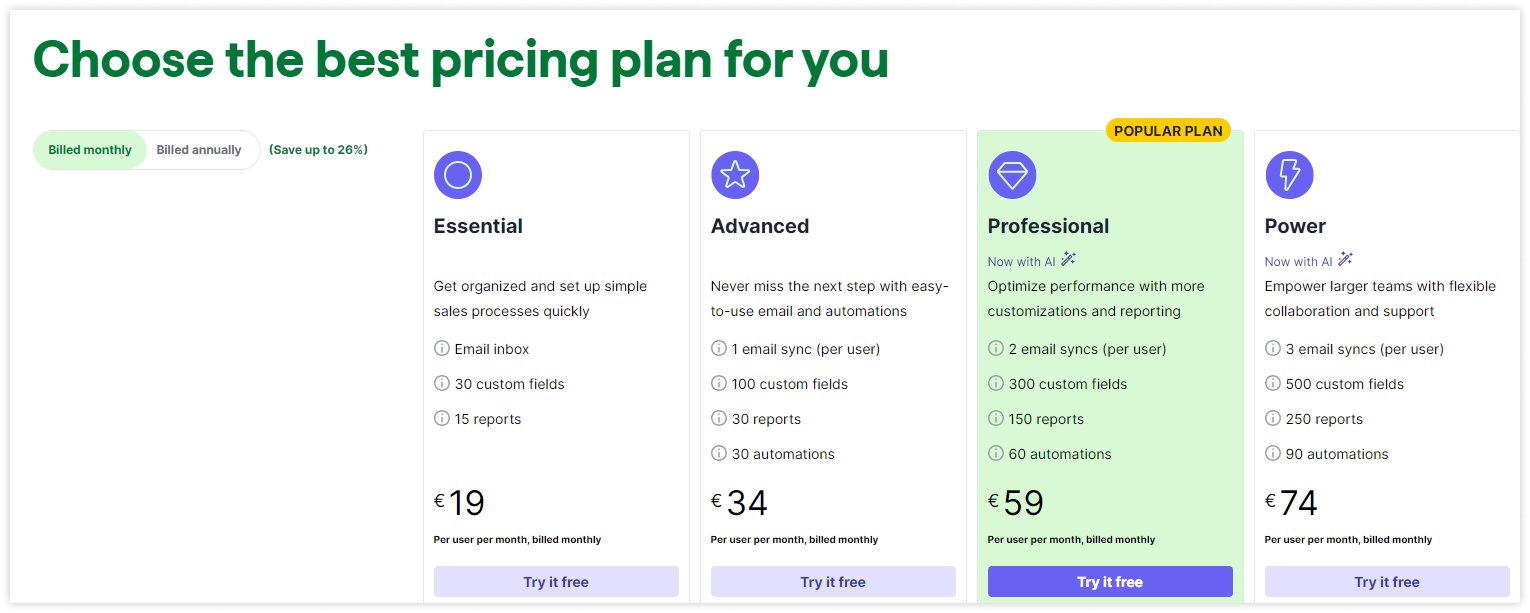Click info icon beside 30 automations

tap(719, 454)
